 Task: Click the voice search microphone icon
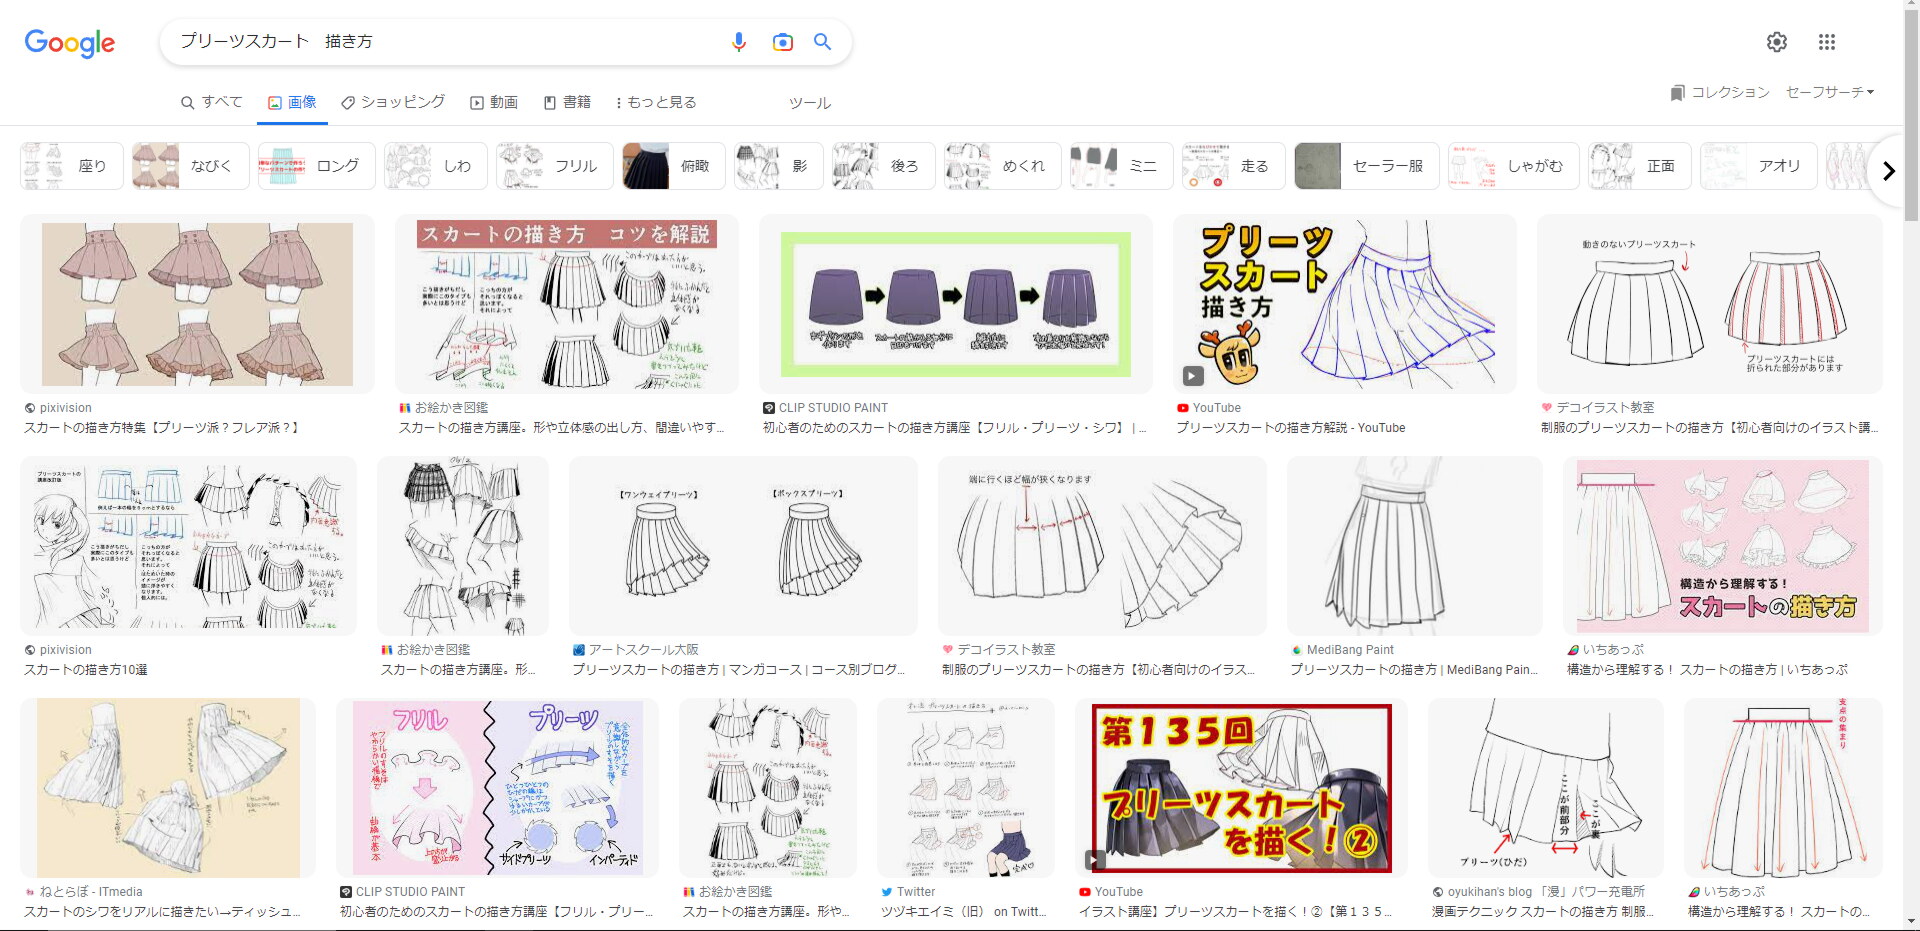coord(738,42)
